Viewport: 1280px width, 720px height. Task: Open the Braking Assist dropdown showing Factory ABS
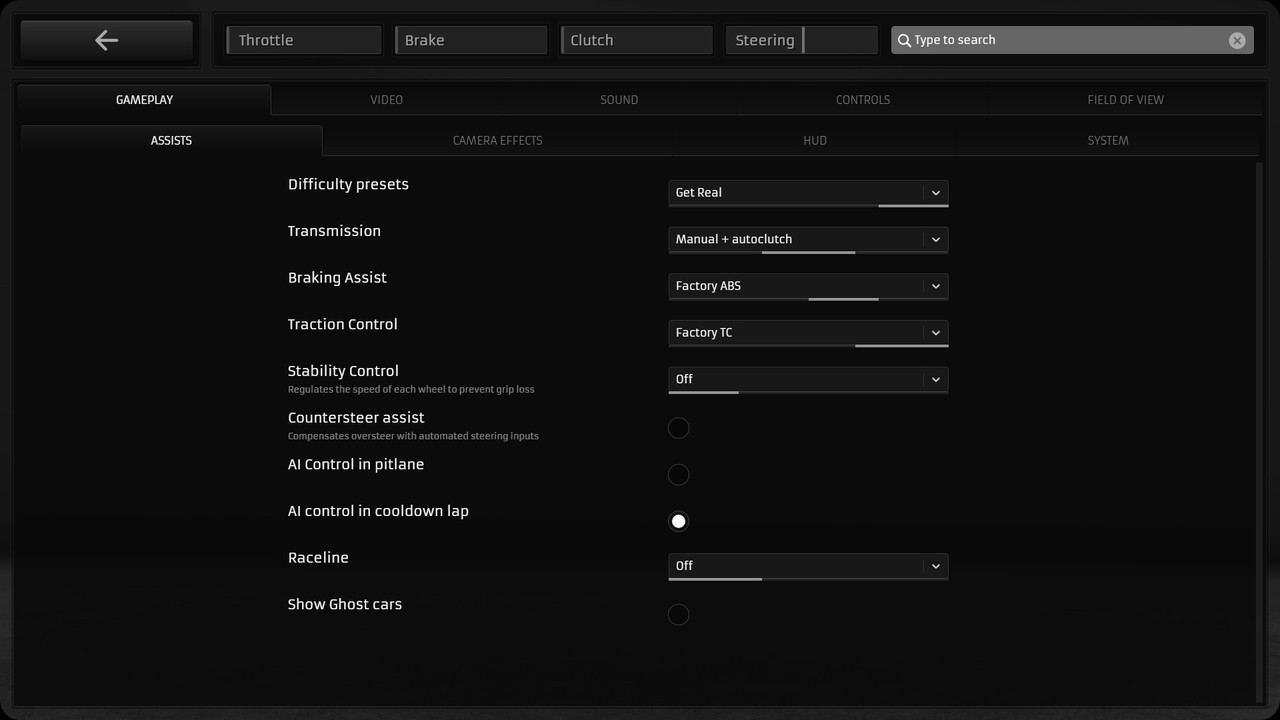(808, 286)
